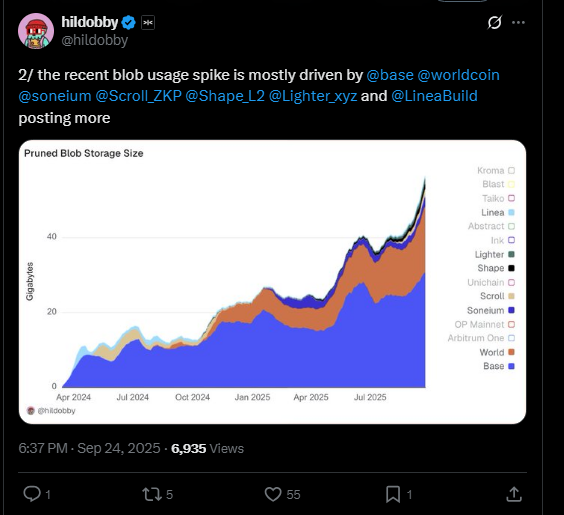Image resolution: width=564 pixels, height=515 pixels.
Task: Click the affiliate badge next to hildobby's name
Action: (x=148, y=23)
